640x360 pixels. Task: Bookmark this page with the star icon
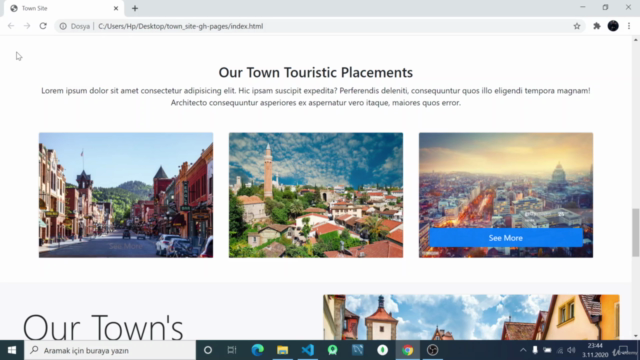click(577, 26)
